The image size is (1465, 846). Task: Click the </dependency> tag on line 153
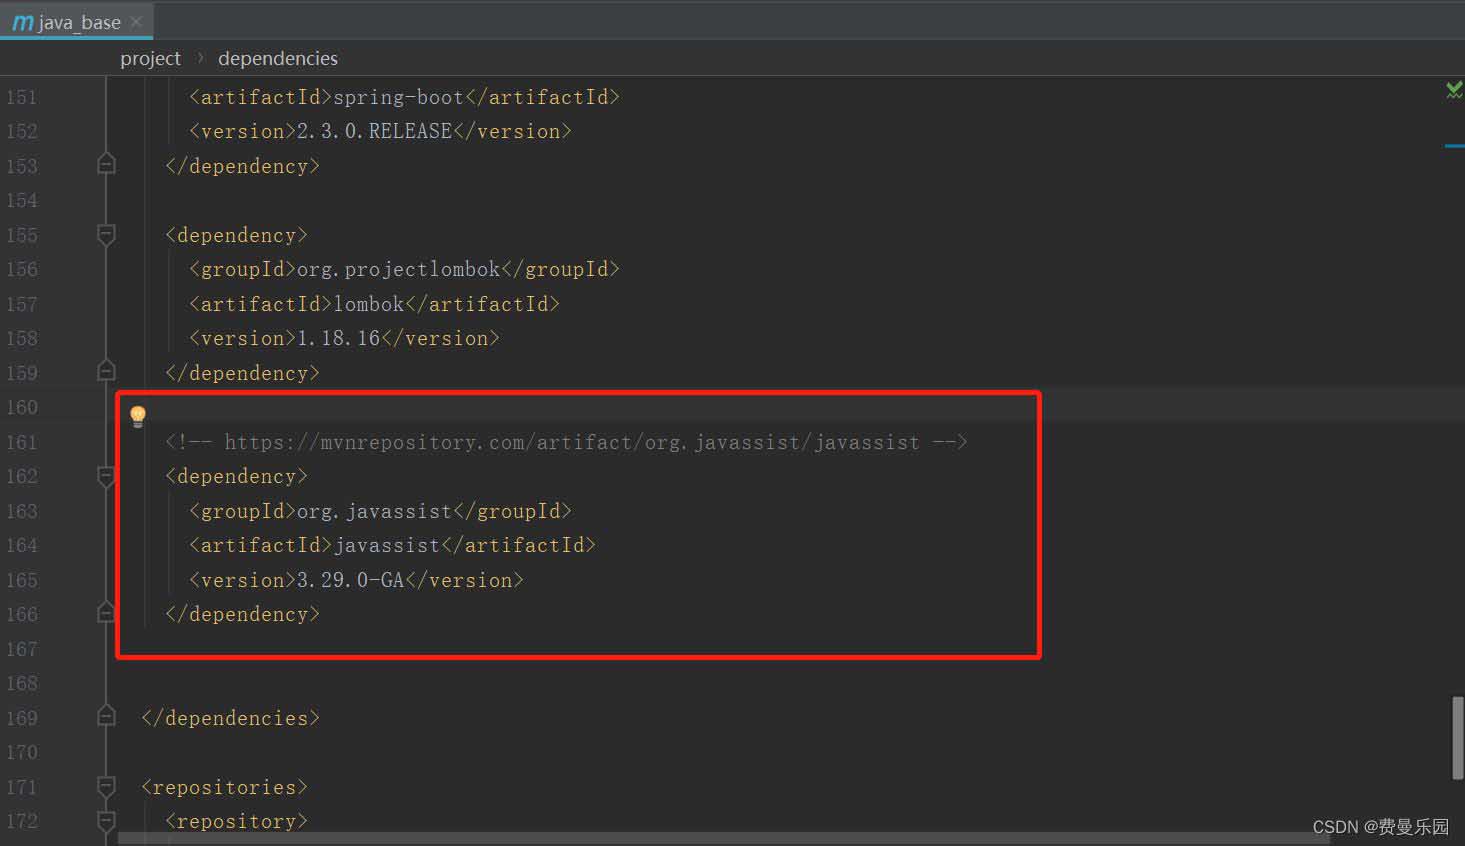242,166
